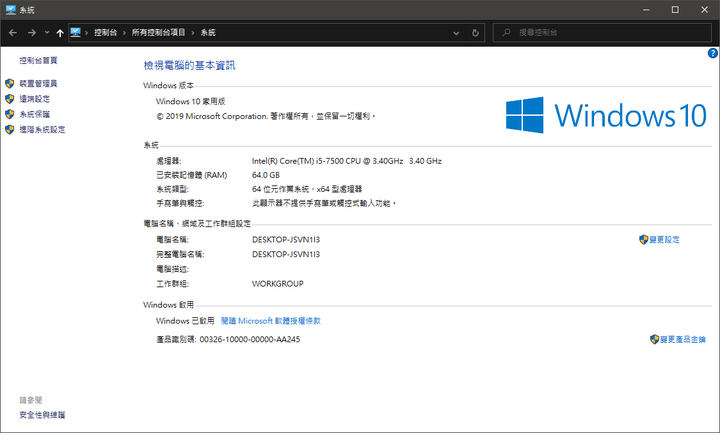This screenshot has height=433, width=720.
Task: Maximize the system window
Action: [675, 10]
